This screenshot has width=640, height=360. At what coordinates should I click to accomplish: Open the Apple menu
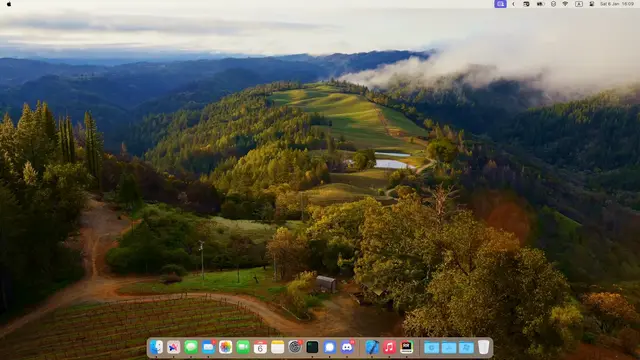tap(9, 4)
